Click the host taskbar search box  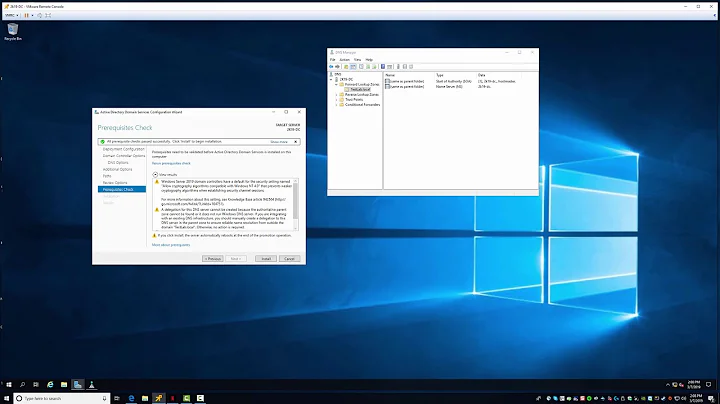click(x=62, y=398)
